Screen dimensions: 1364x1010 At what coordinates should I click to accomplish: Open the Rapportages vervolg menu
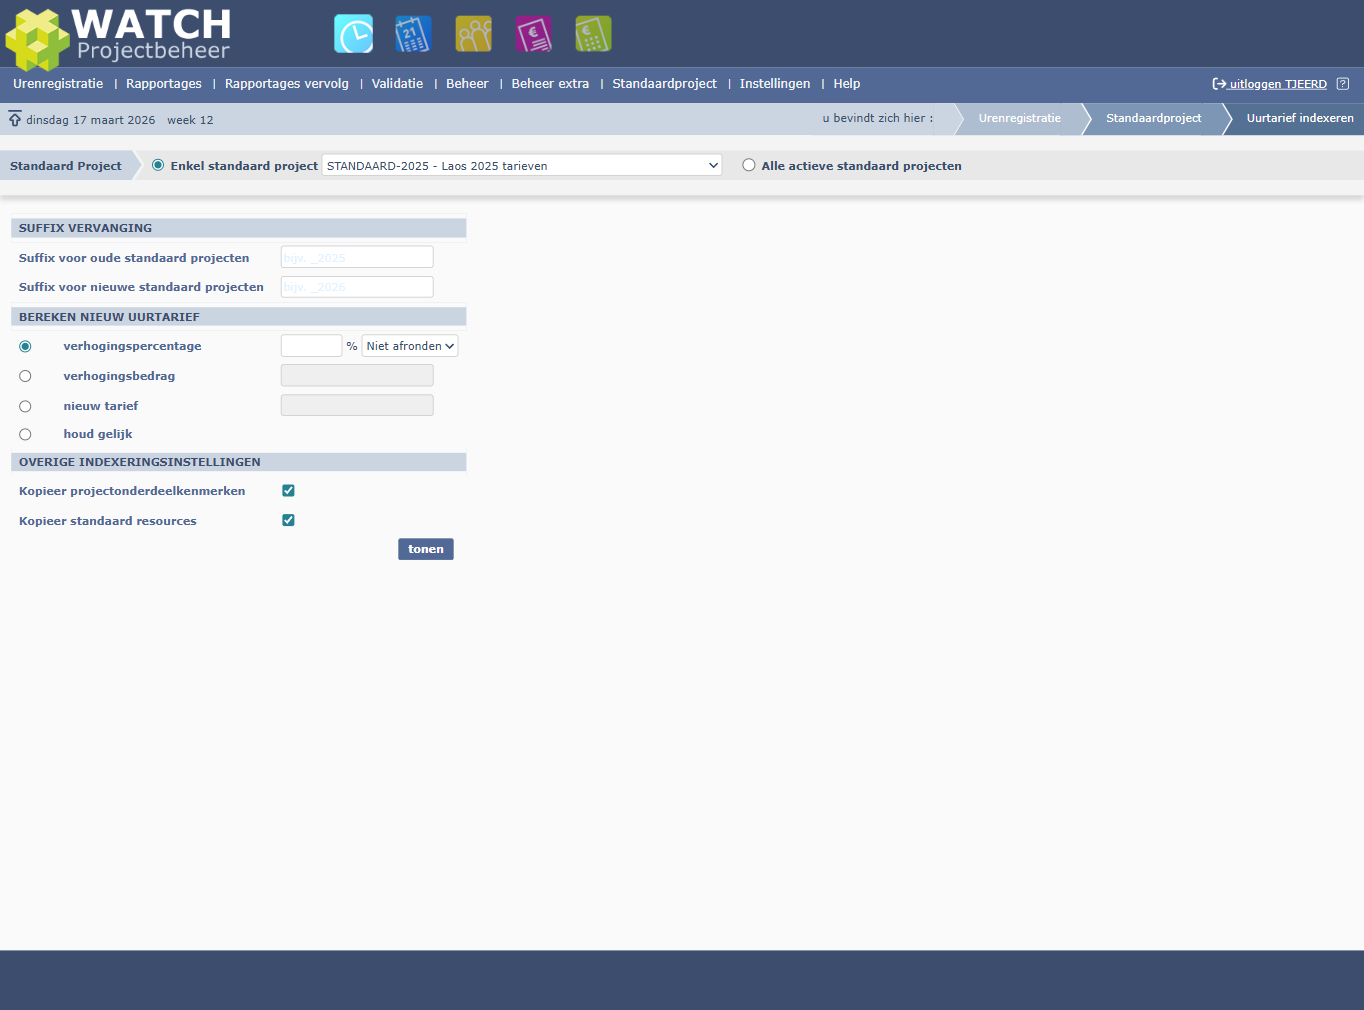point(287,84)
